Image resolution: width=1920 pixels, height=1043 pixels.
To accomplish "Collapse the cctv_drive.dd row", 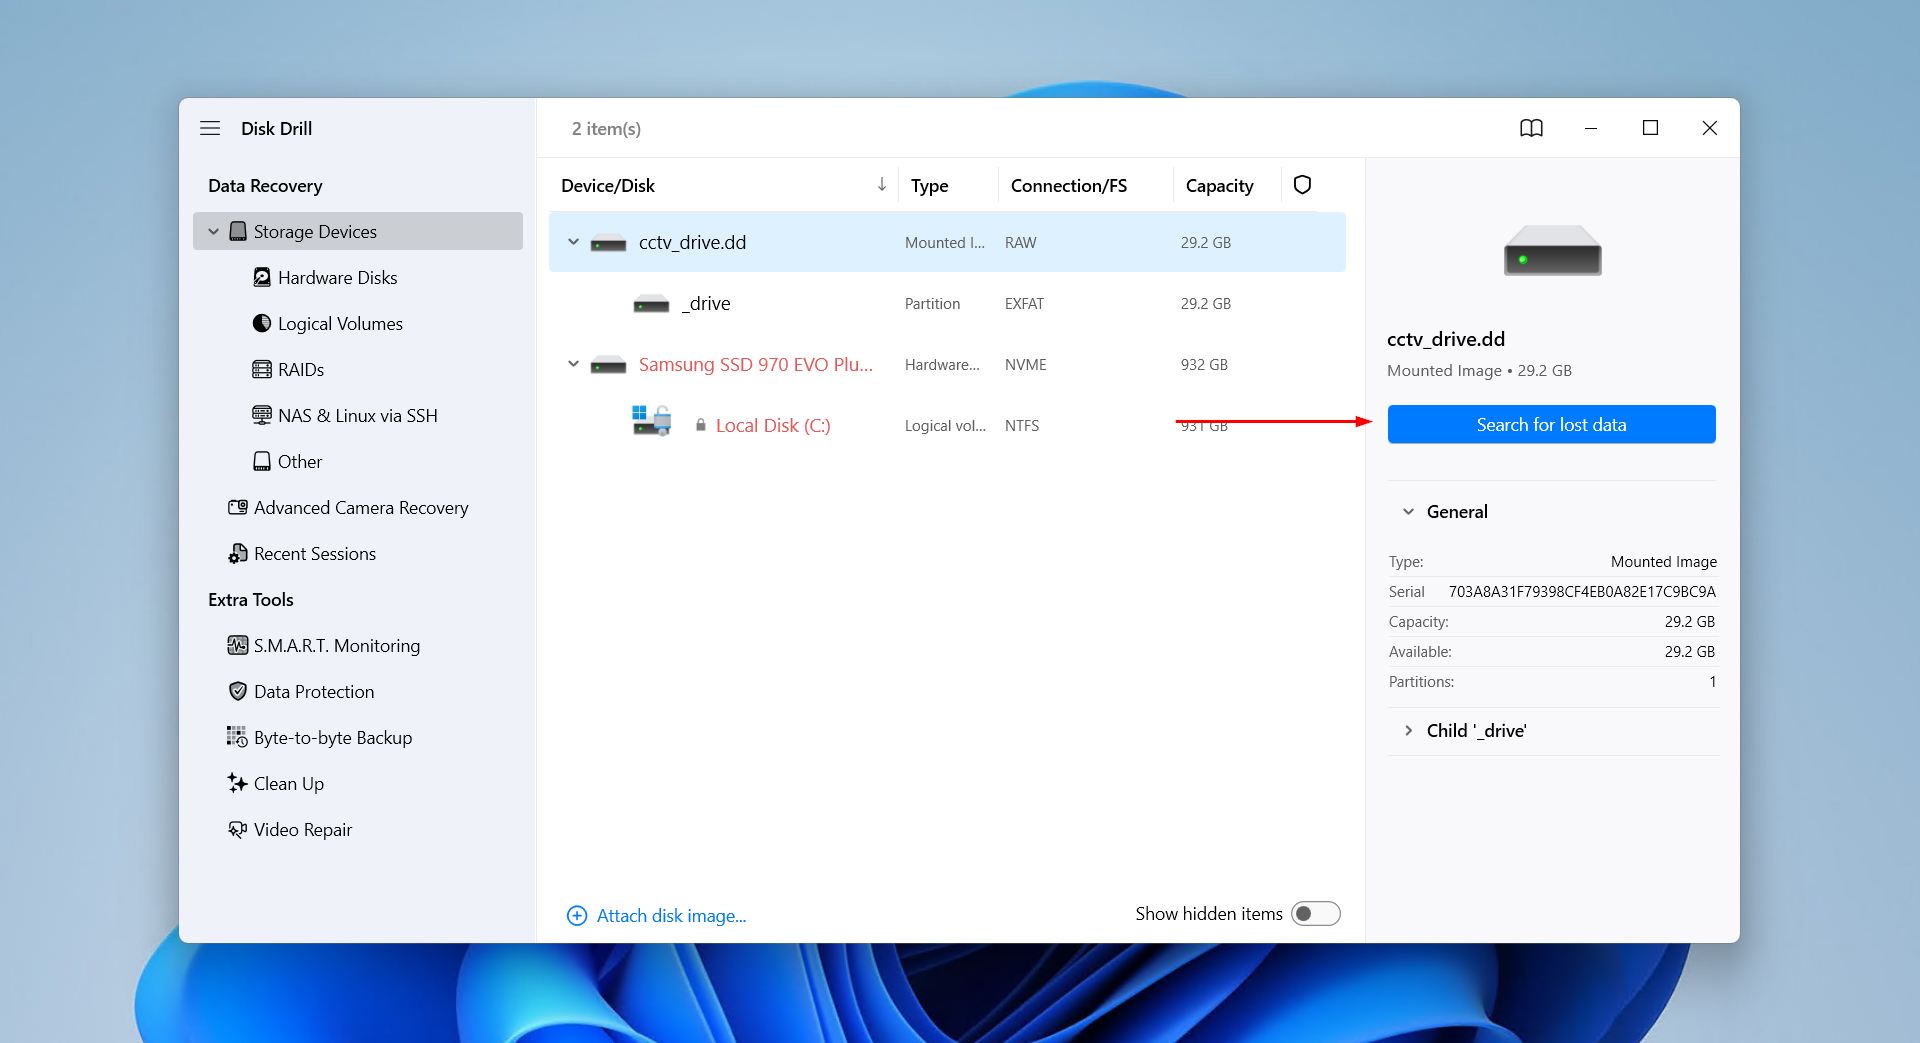I will pyautogui.click(x=573, y=242).
